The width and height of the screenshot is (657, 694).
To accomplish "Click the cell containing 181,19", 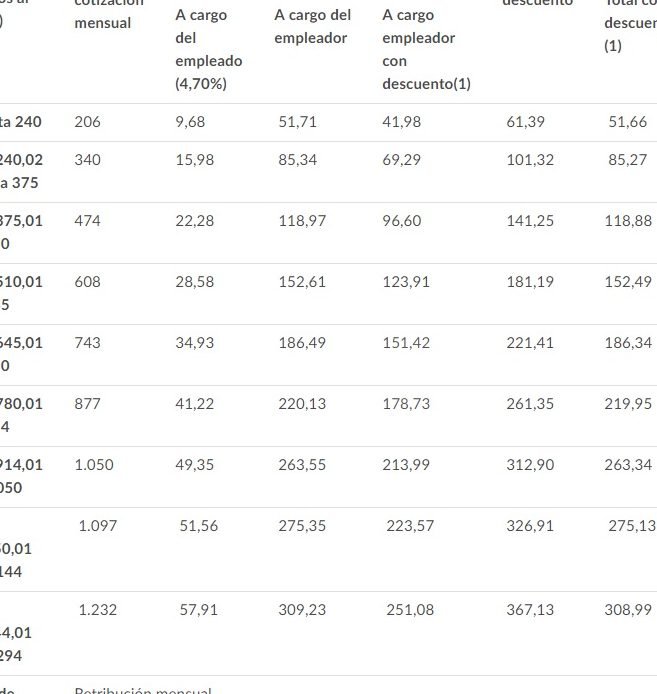I will 530,282.
